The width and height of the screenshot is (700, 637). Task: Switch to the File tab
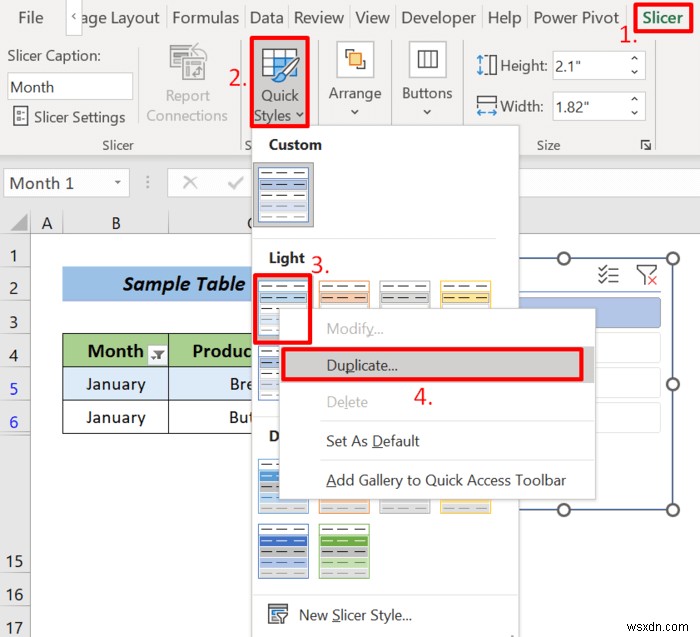tap(31, 18)
